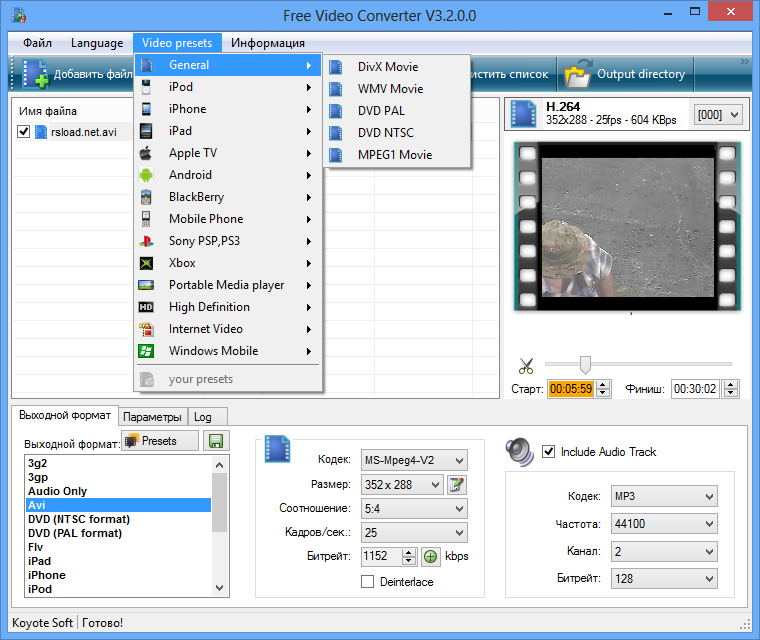Click the Старт time field 00:05:59

pyautogui.click(x=571, y=389)
